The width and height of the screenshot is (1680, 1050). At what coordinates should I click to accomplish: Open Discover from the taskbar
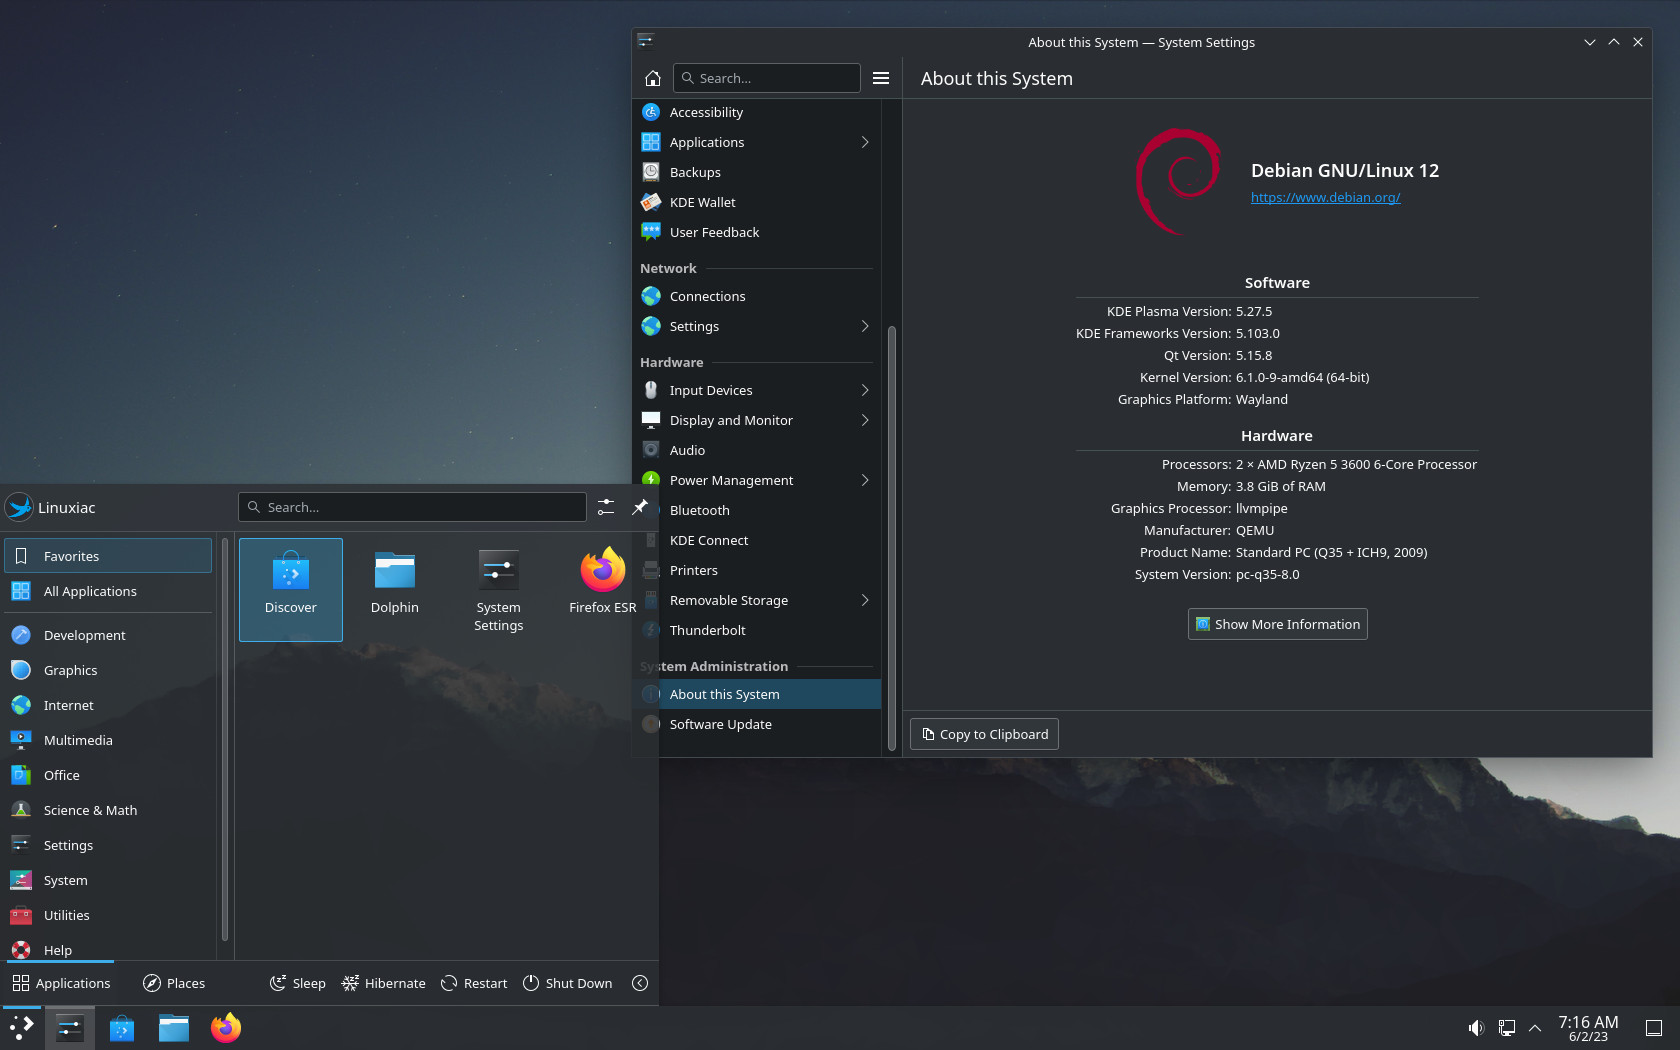(122, 1028)
